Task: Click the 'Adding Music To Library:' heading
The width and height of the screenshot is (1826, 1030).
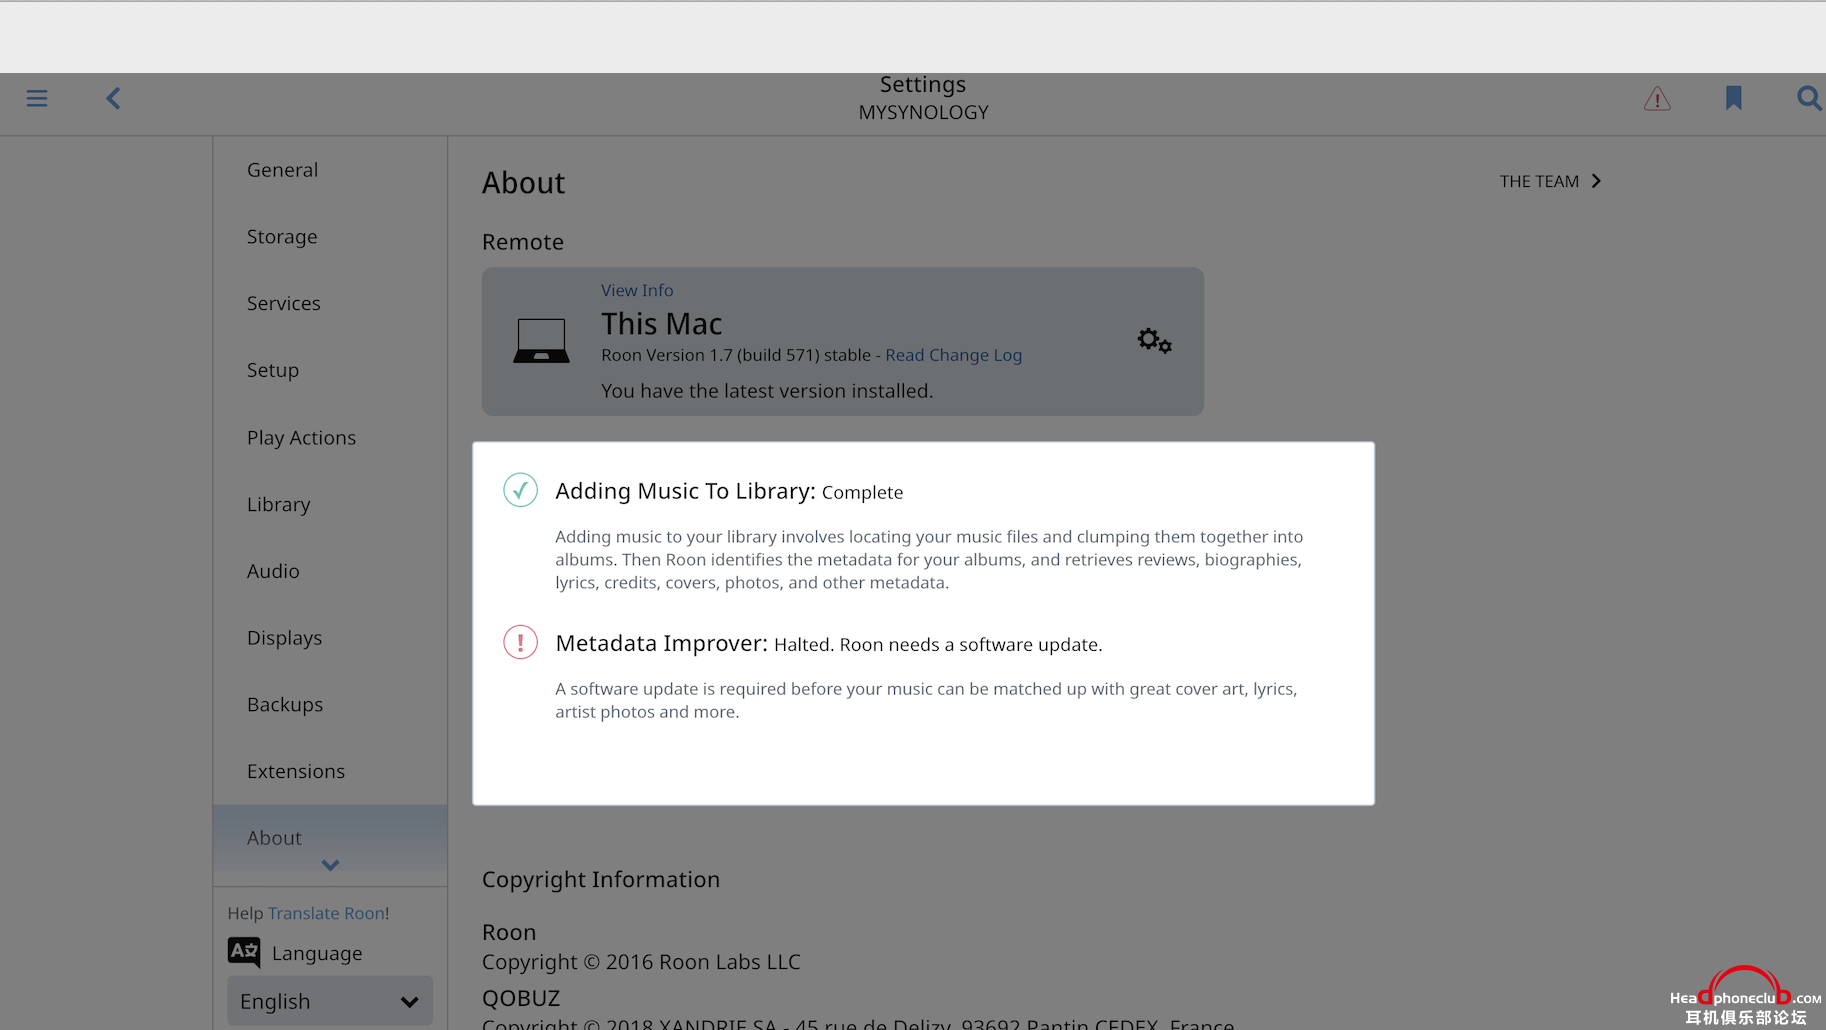Action: (686, 491)
